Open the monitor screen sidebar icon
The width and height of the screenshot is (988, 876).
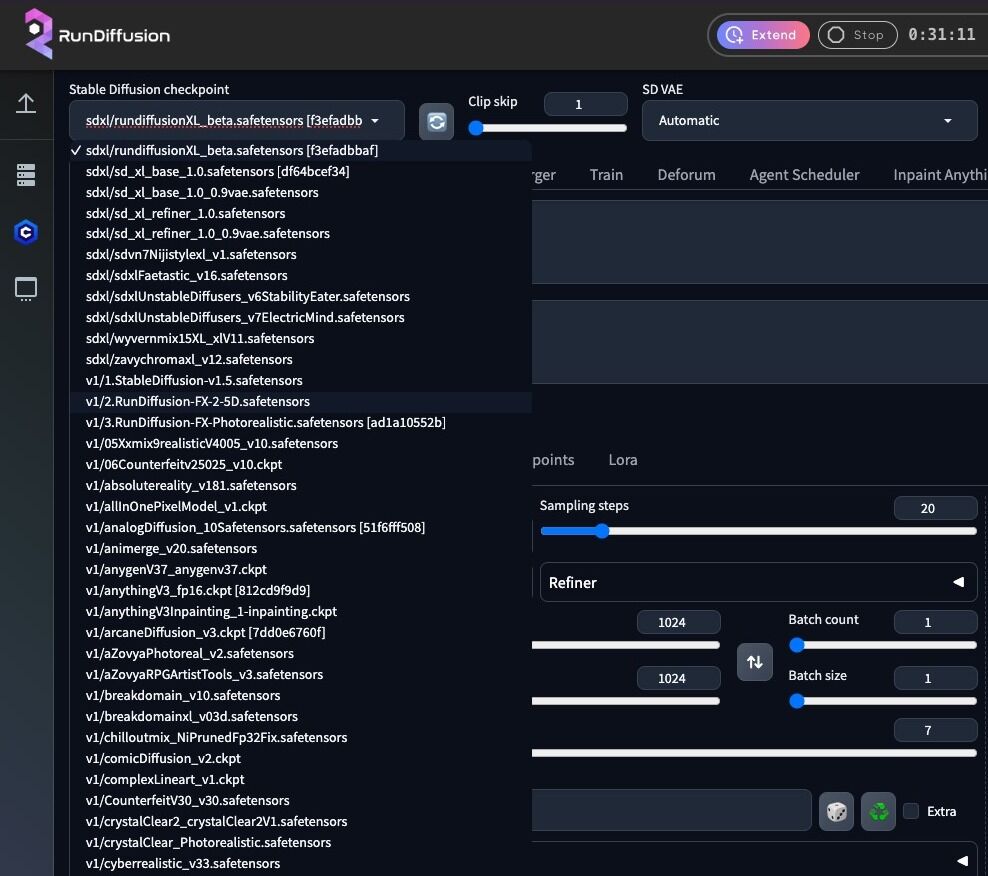tap(26, 290)
